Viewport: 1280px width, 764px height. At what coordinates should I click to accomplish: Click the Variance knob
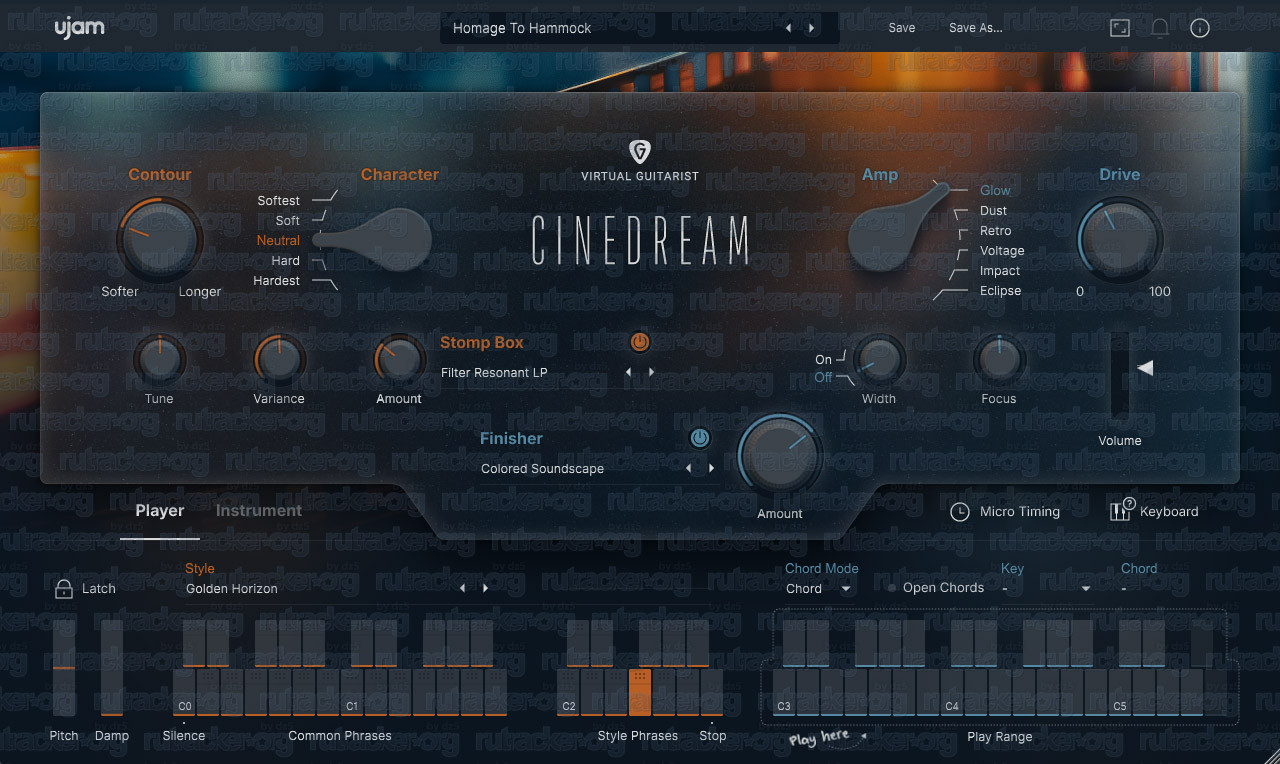279,359
